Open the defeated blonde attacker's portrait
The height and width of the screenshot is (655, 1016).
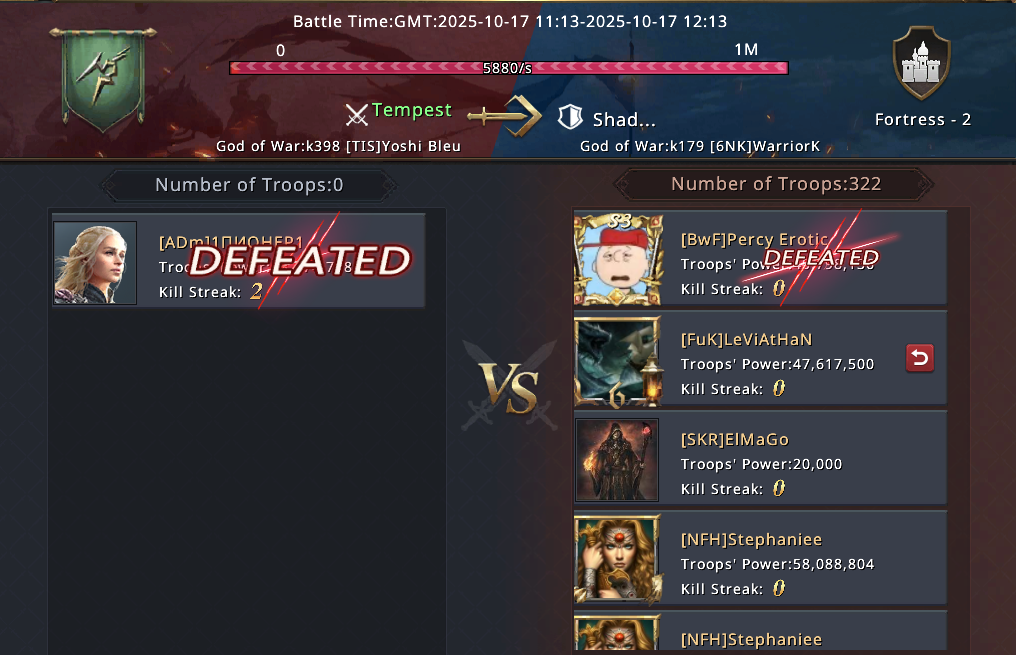coord(95,263)
